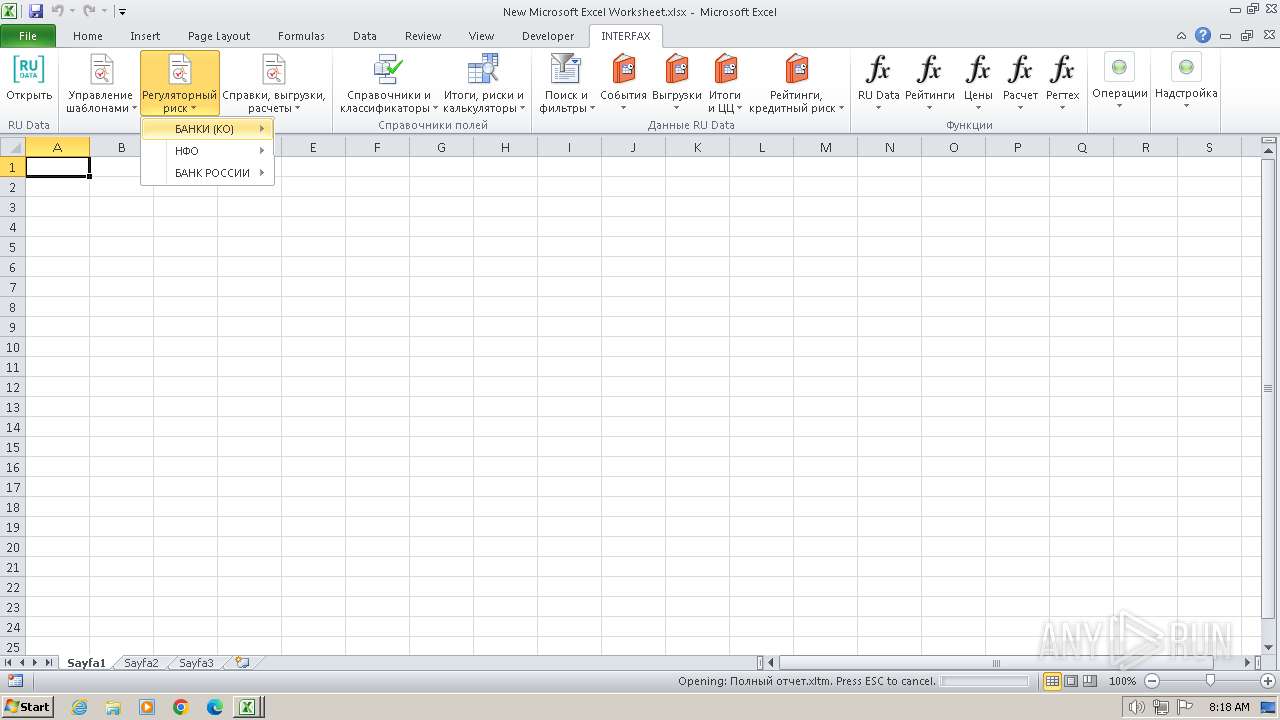The width and height of the screenshot is (1280, 720).
Task: Click the vertical scrollbar
Action: (x=1268, y=387)
